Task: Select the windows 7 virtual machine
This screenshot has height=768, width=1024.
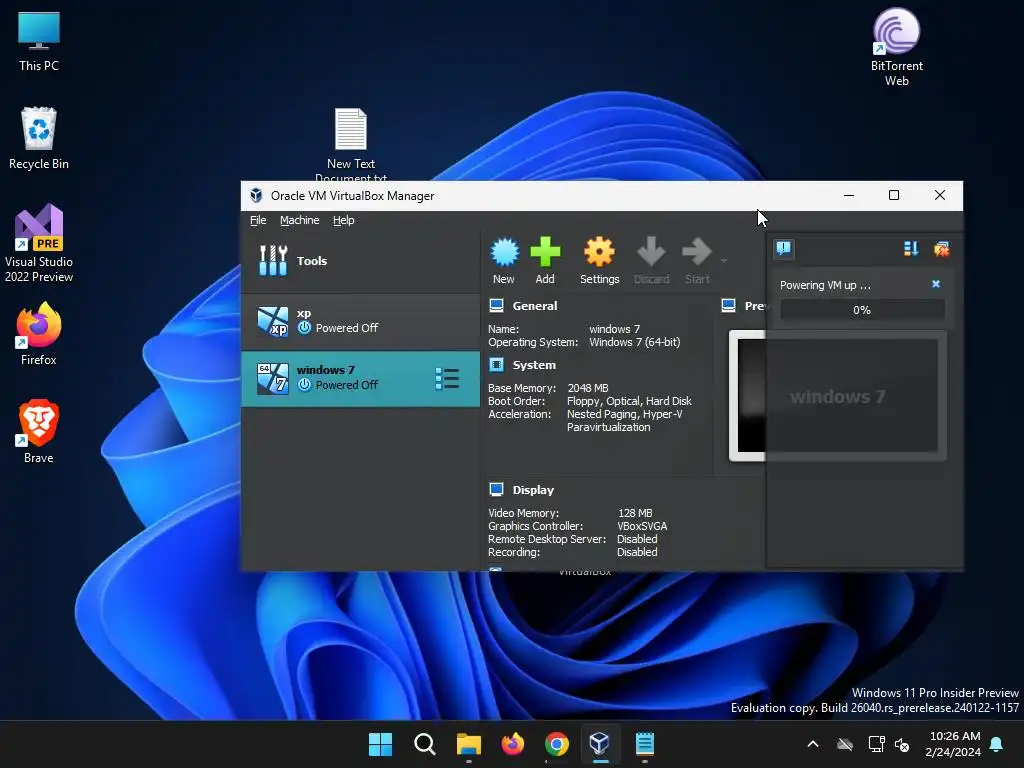Action: (x=360, y=378)
